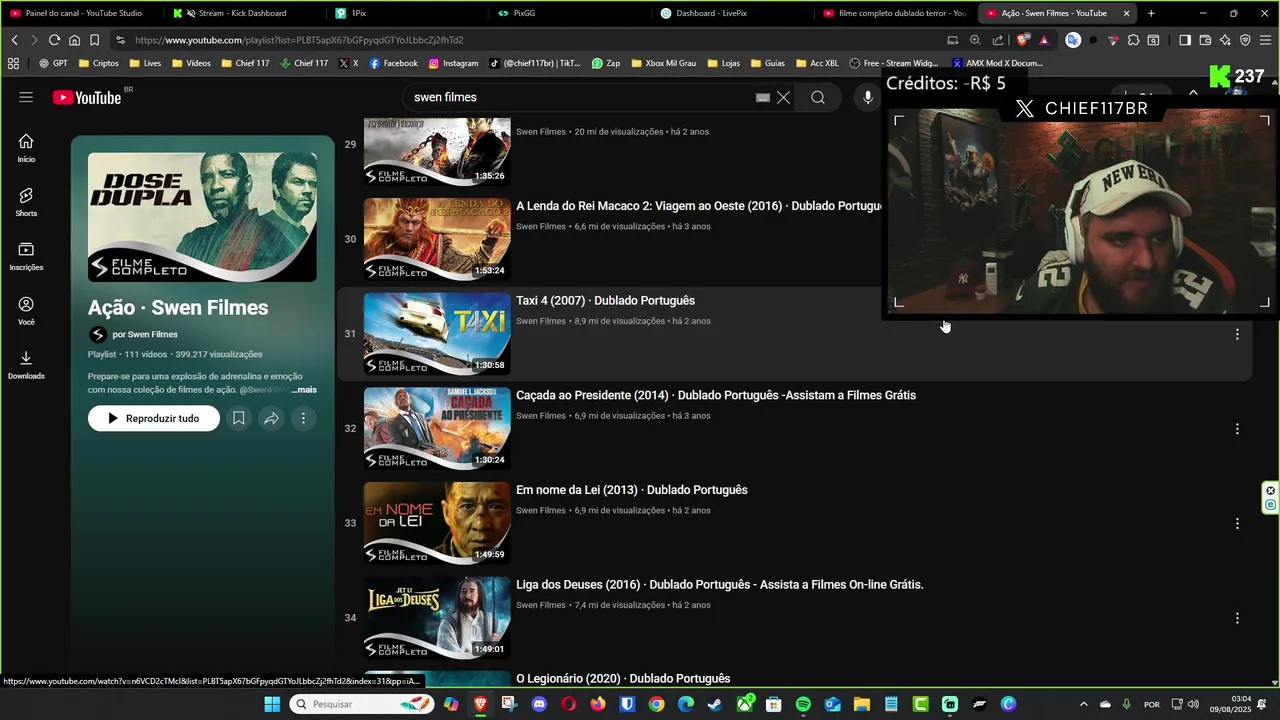Open the Você section in the sidebar
This screenshot has height=720, width=1280.
pyautogui.click(x=26, y=310)
